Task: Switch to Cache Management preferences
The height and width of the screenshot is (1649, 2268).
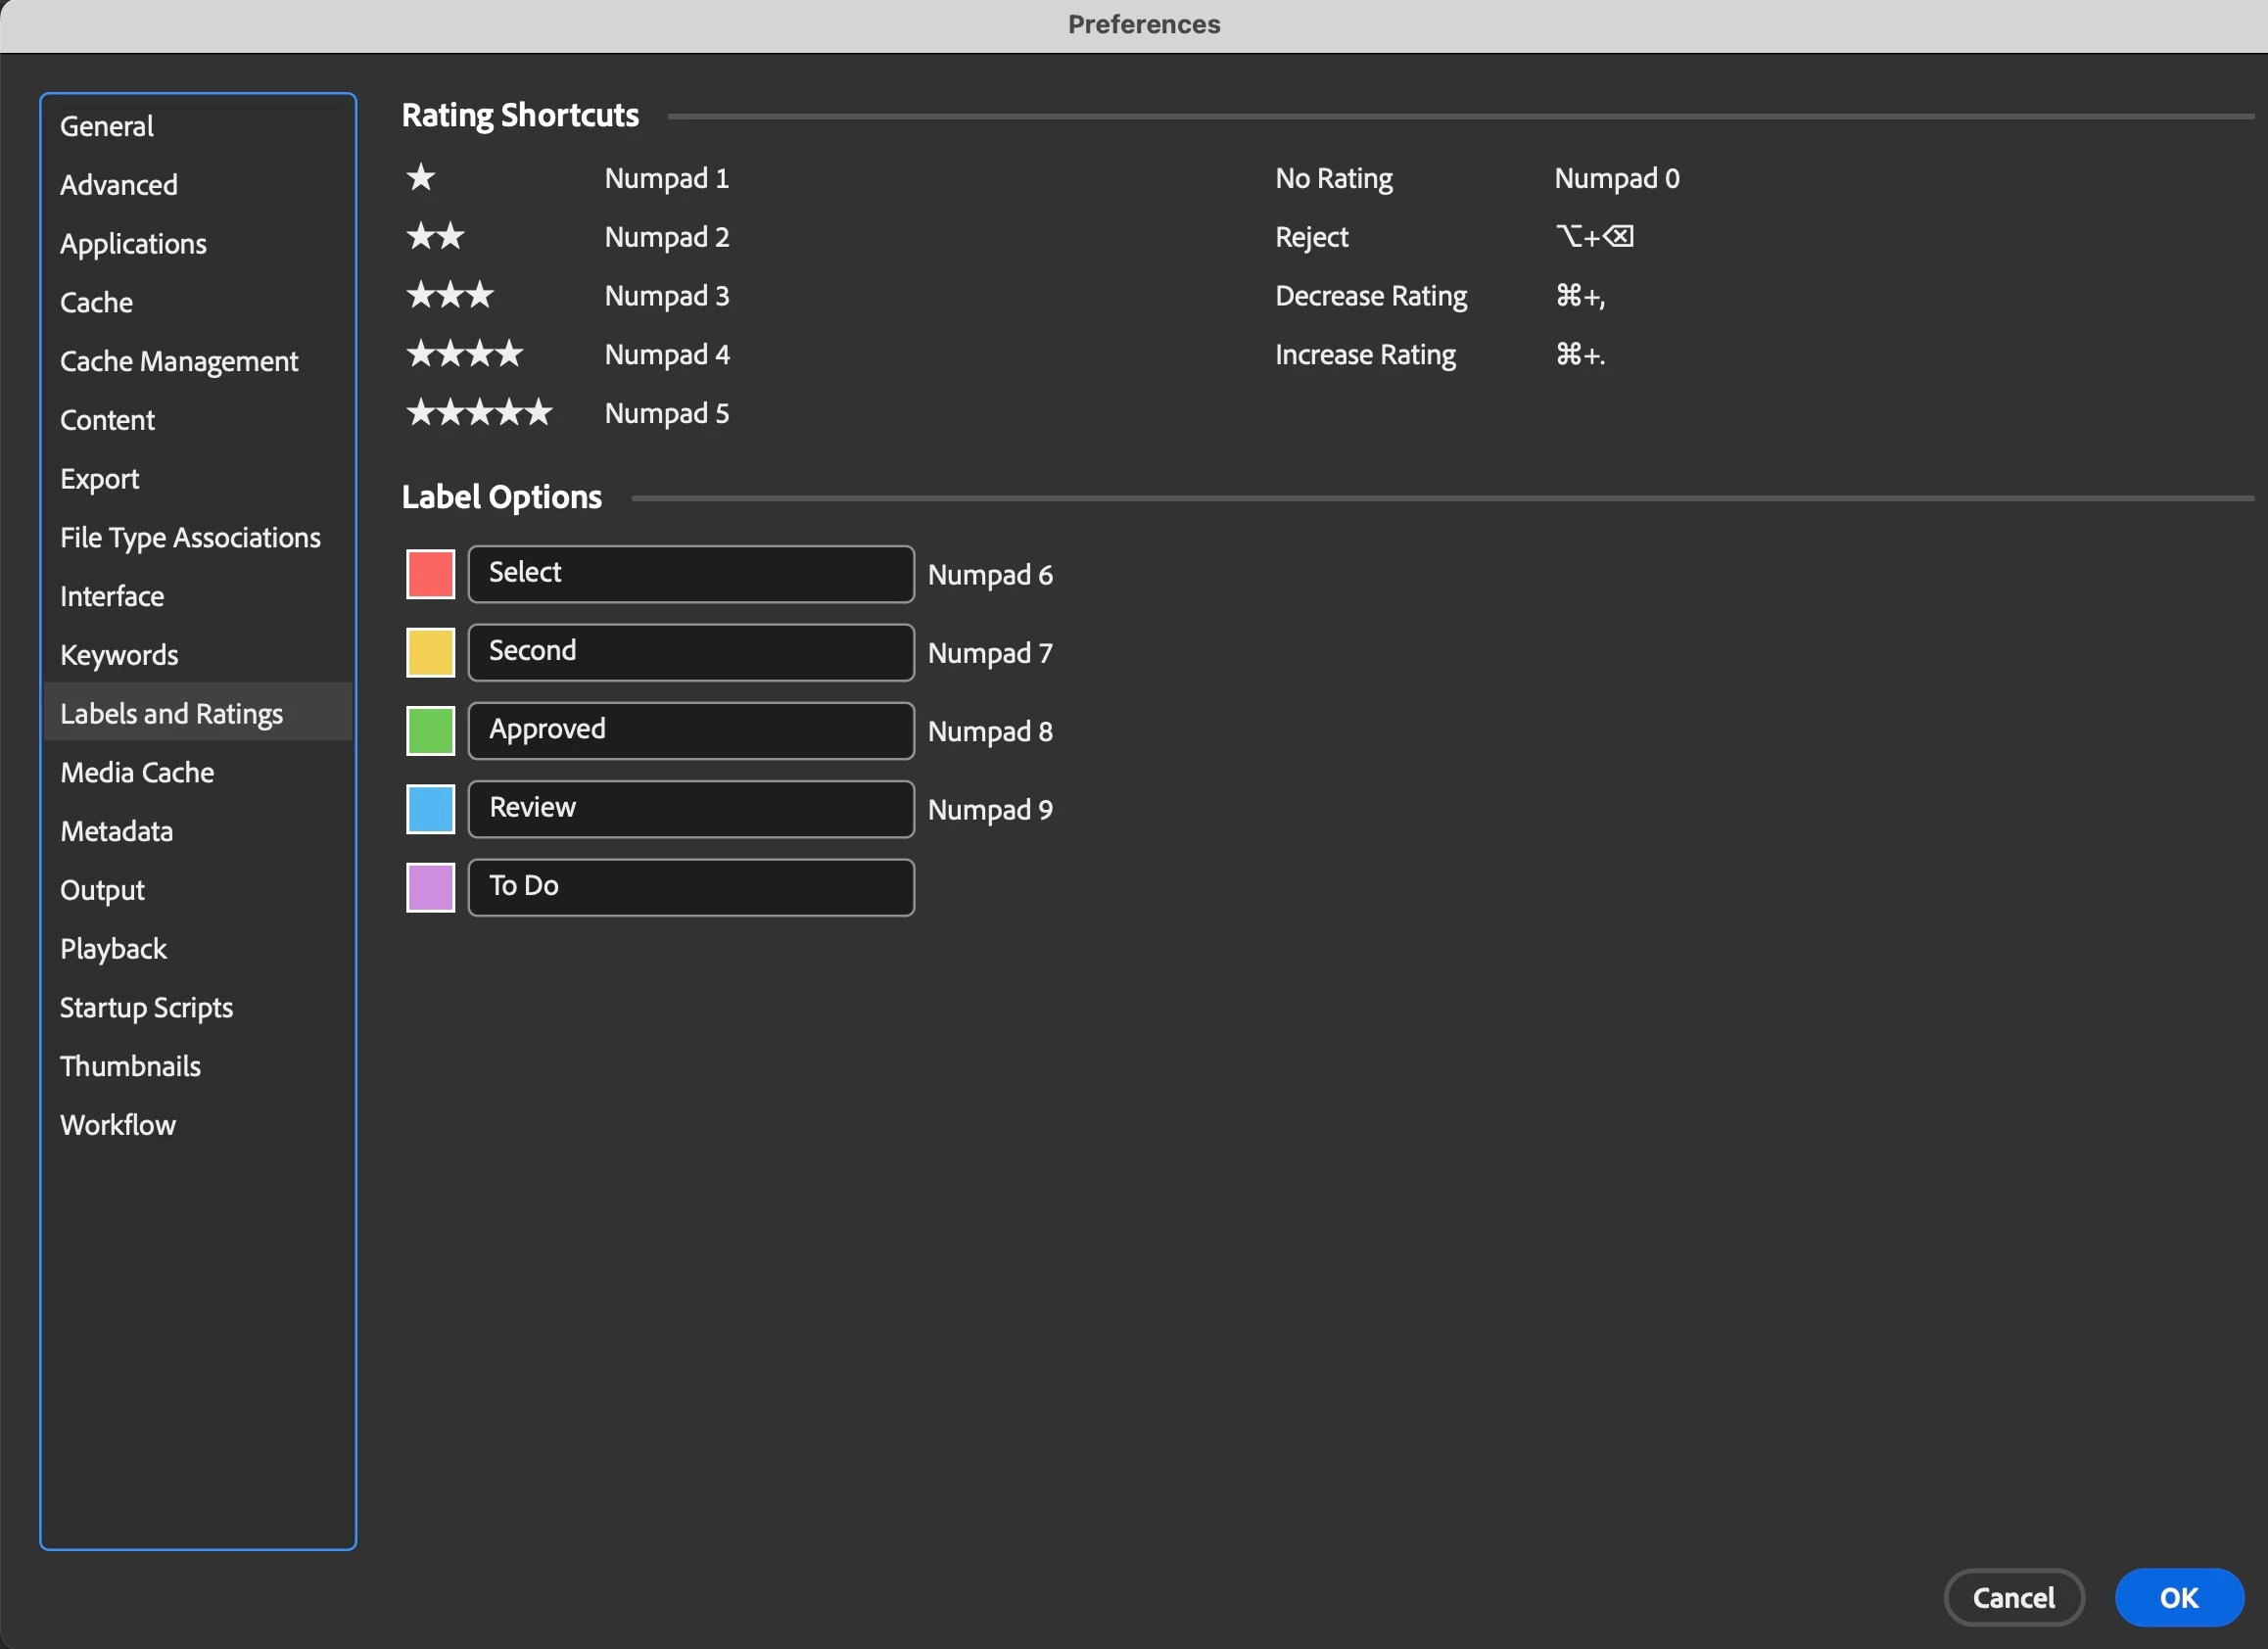Action: click(179, 361)
